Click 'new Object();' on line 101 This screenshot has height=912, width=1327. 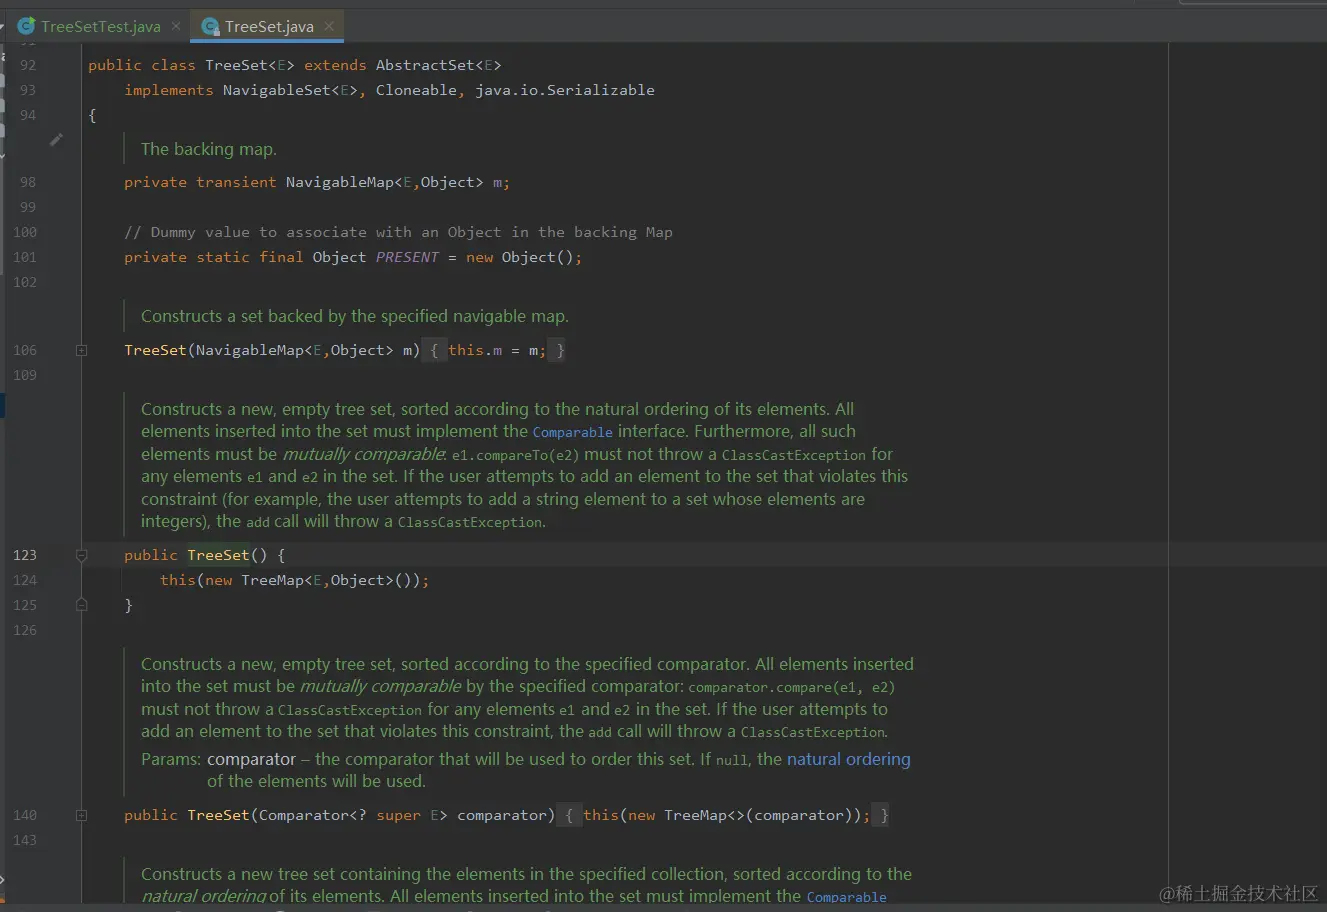tap(524, 257)
